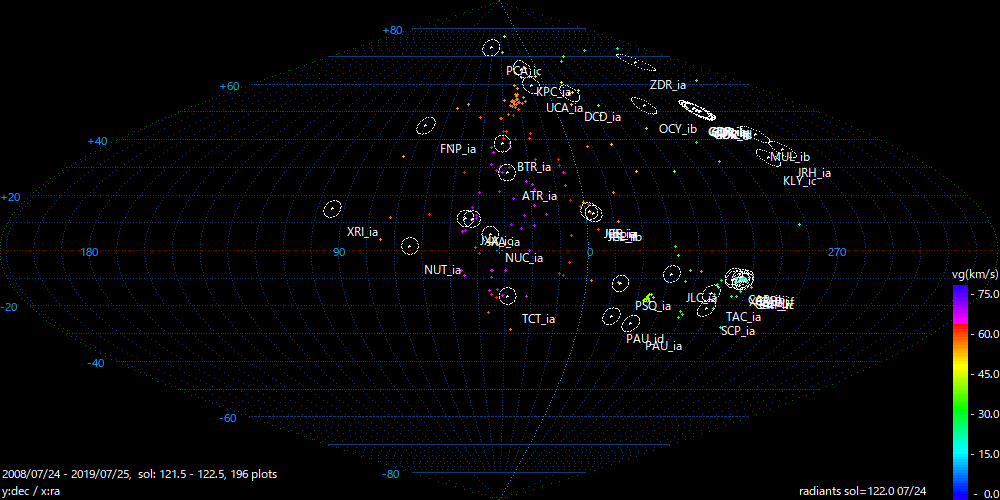Screen dimensions: 1000x500
Task: Click the radiant circle above NUT_ia label
Action: 410,245
